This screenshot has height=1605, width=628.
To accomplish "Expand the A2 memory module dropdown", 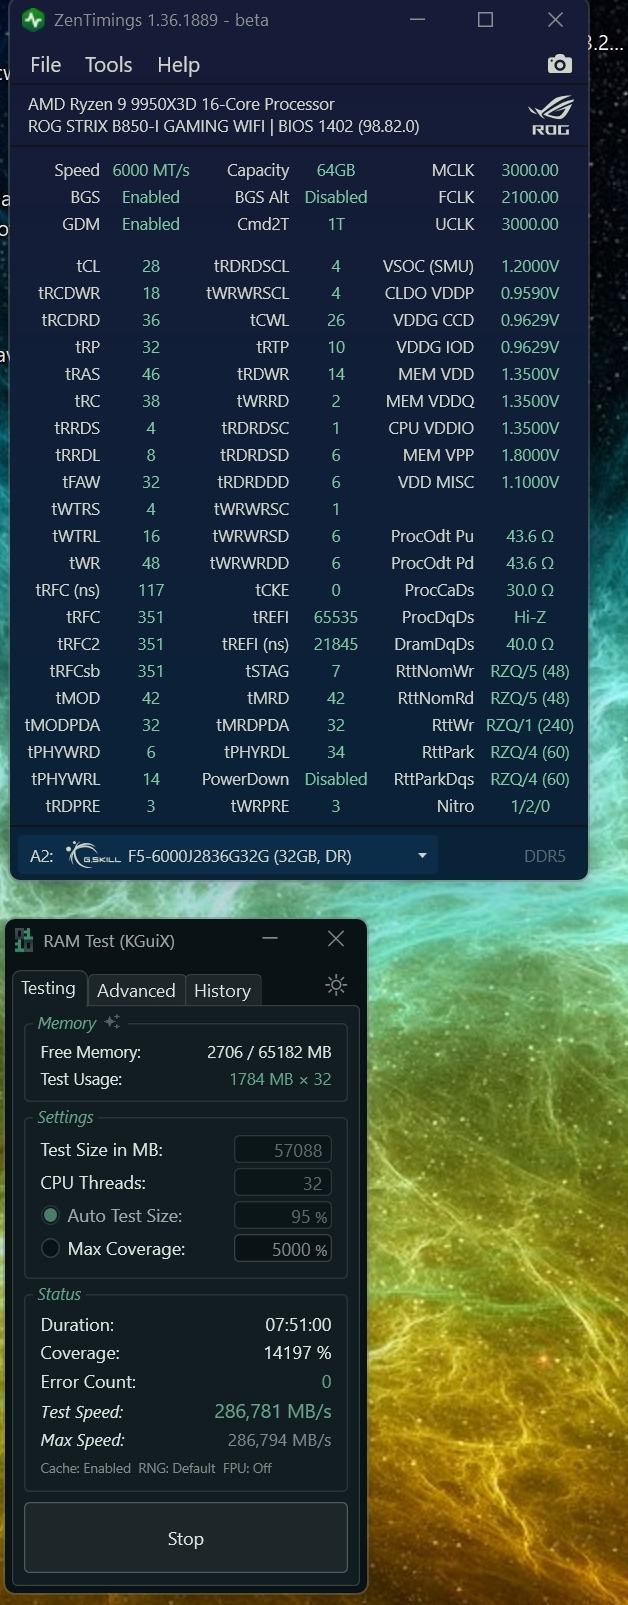I will (x=422, y=856).
